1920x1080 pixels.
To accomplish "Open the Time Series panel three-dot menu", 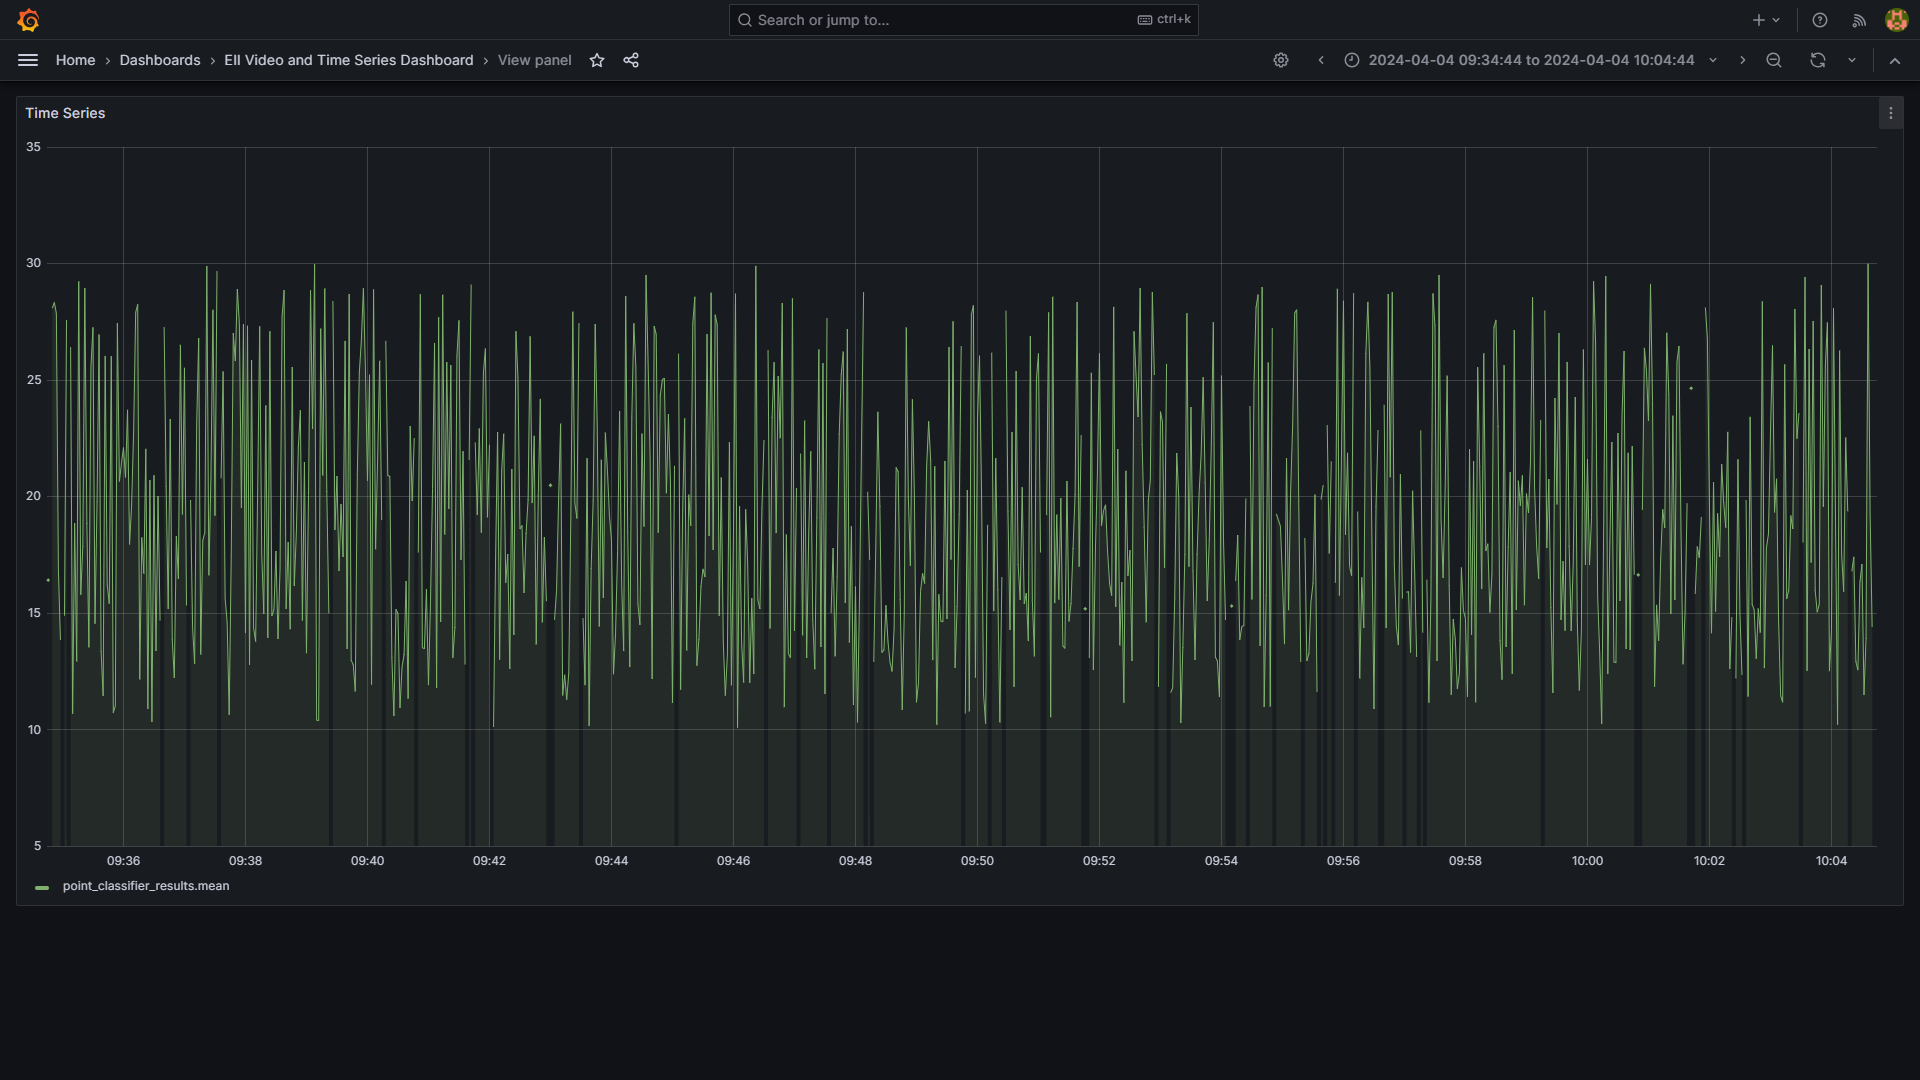I will point(1890,113).
